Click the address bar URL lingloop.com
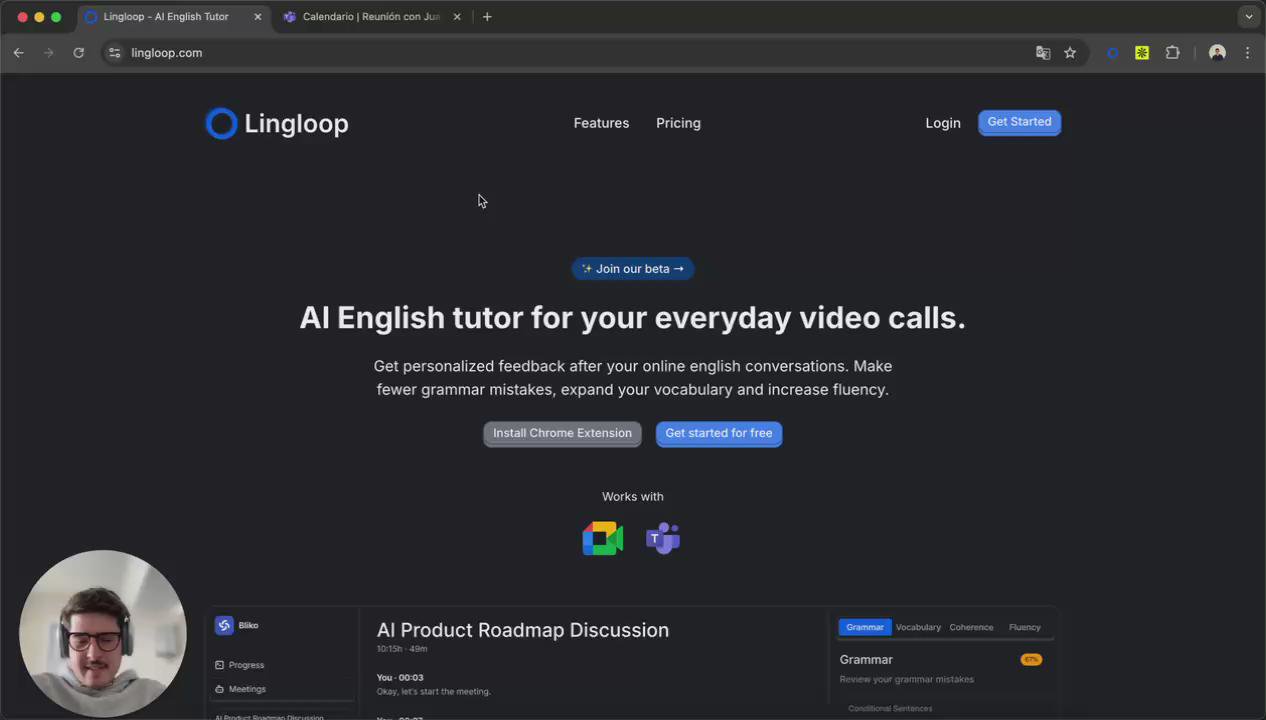The width and height of the screenshot is (1266, 720). point(166,53)
